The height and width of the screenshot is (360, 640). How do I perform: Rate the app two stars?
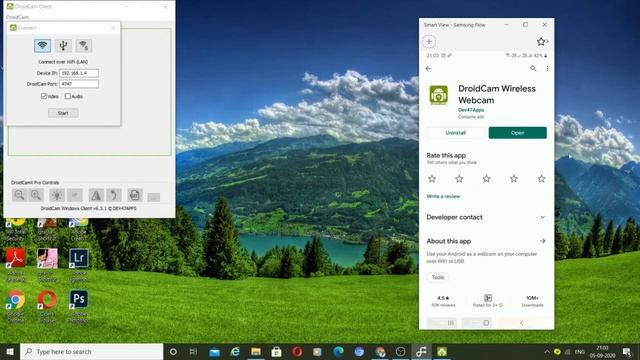click(459, 179)
